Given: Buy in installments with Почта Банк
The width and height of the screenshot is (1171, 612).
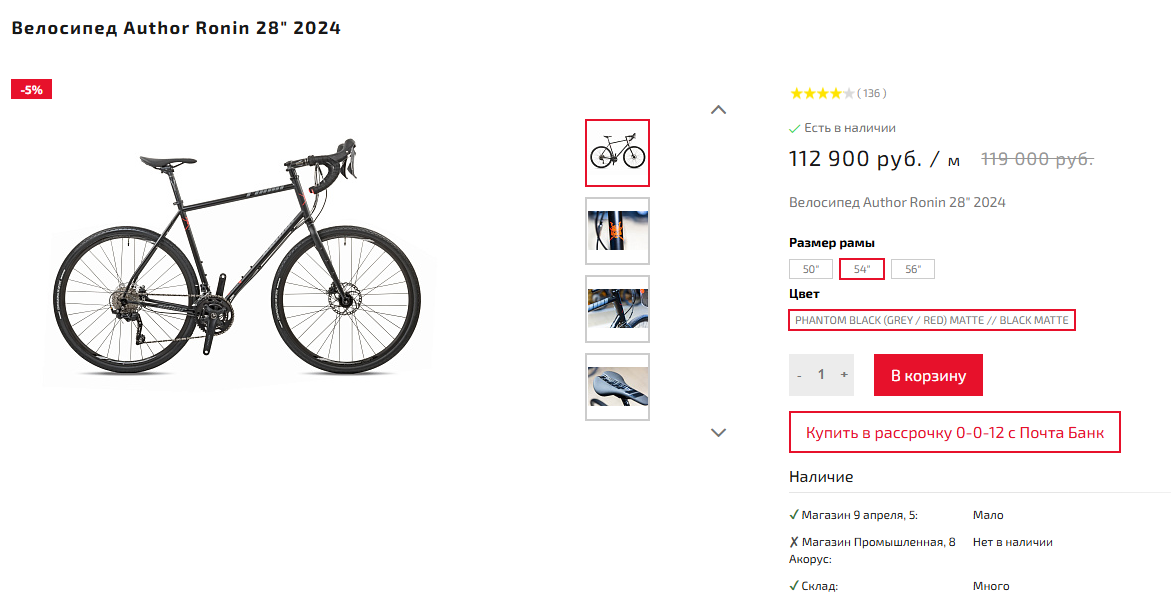Looking at the screenshot, I should [x=954, y=433].
